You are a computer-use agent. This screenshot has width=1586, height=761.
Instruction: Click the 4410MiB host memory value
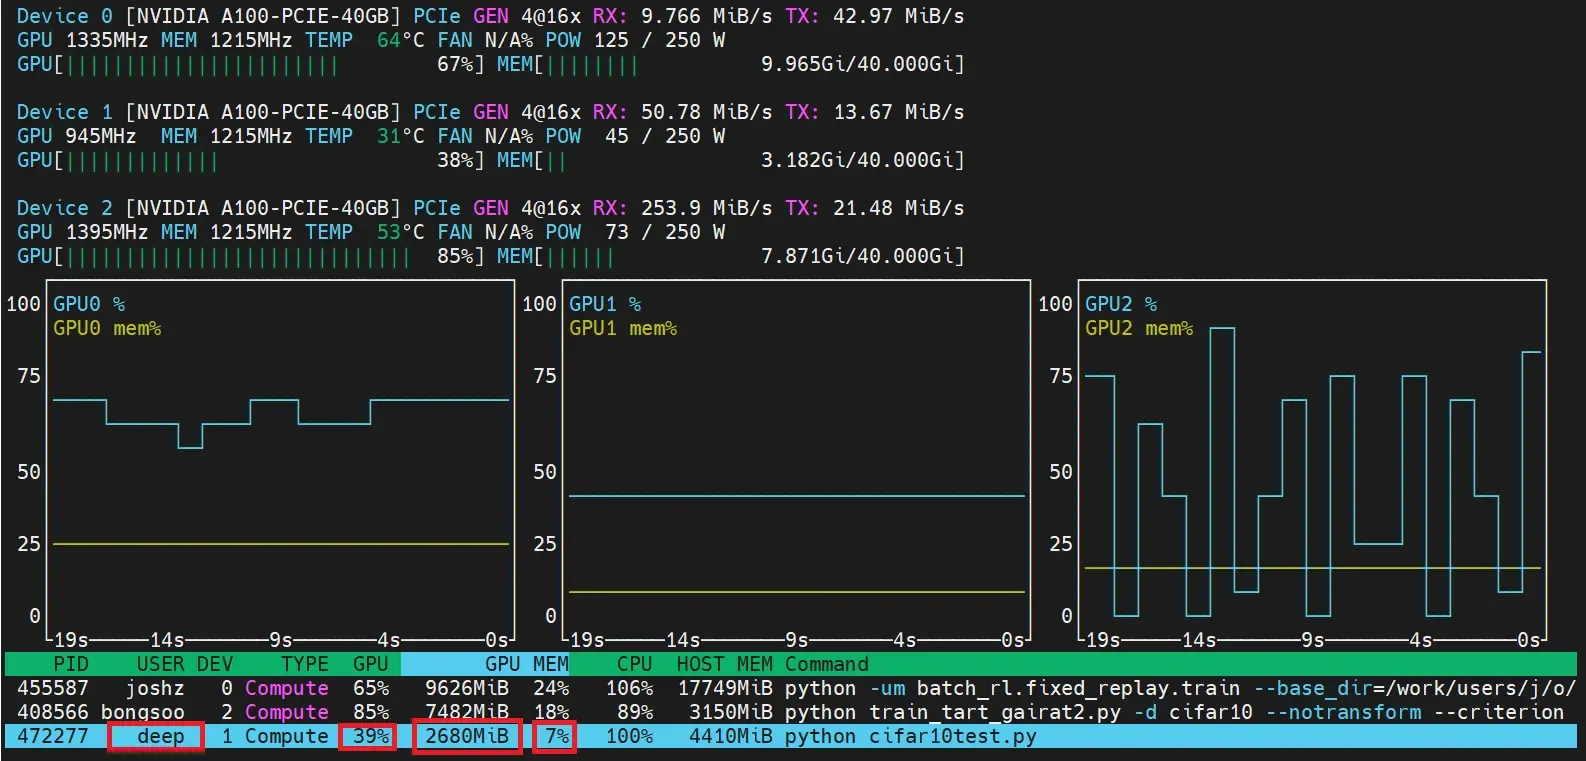click(x=731, y=736)
